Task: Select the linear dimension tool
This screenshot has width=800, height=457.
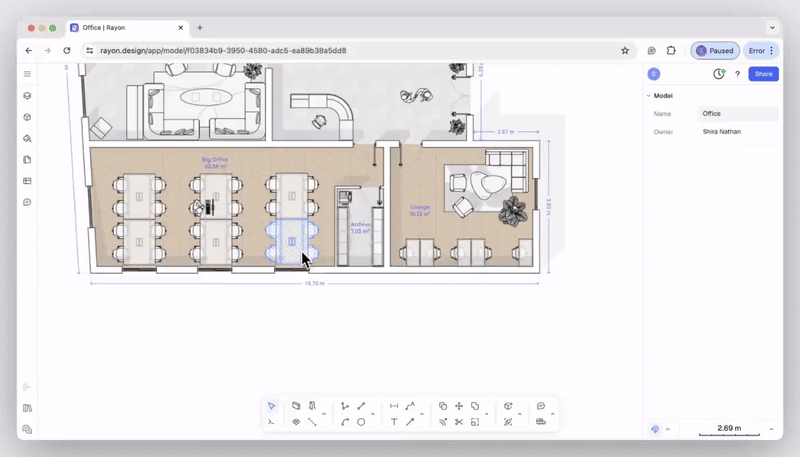Action: click(394, 406)
